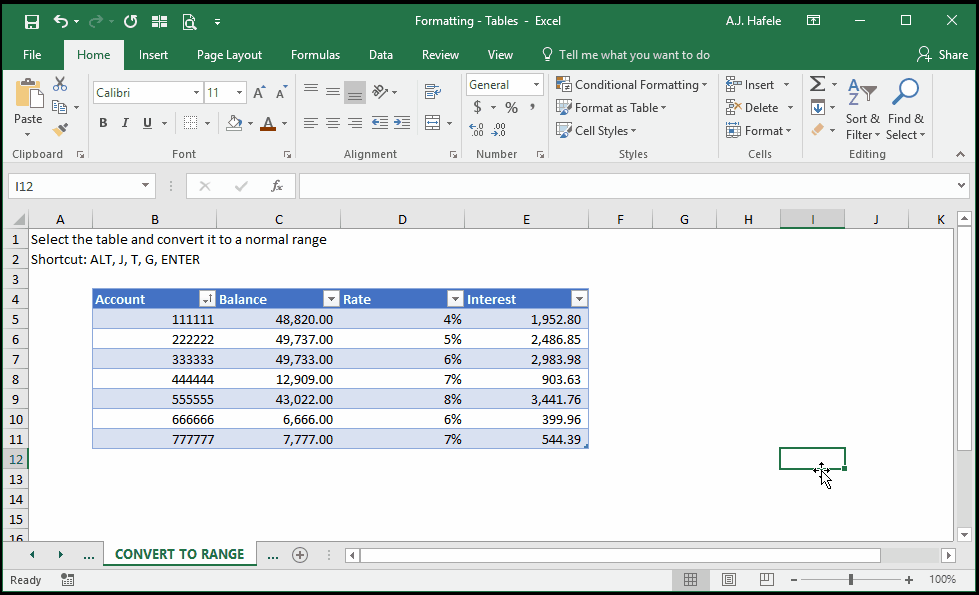Increase decimal places
The width and height of the screenshot is (979, 595).
click(x=476, y=129)
